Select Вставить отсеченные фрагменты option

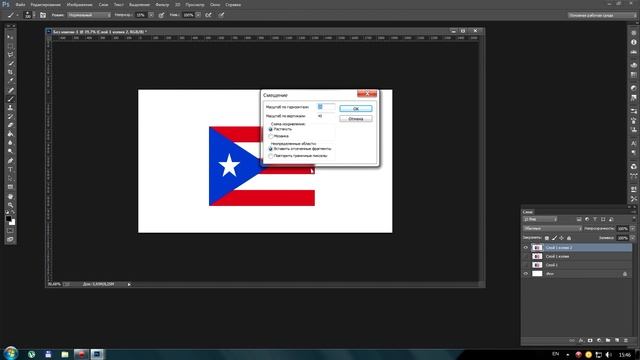click(x=271, y=149)
